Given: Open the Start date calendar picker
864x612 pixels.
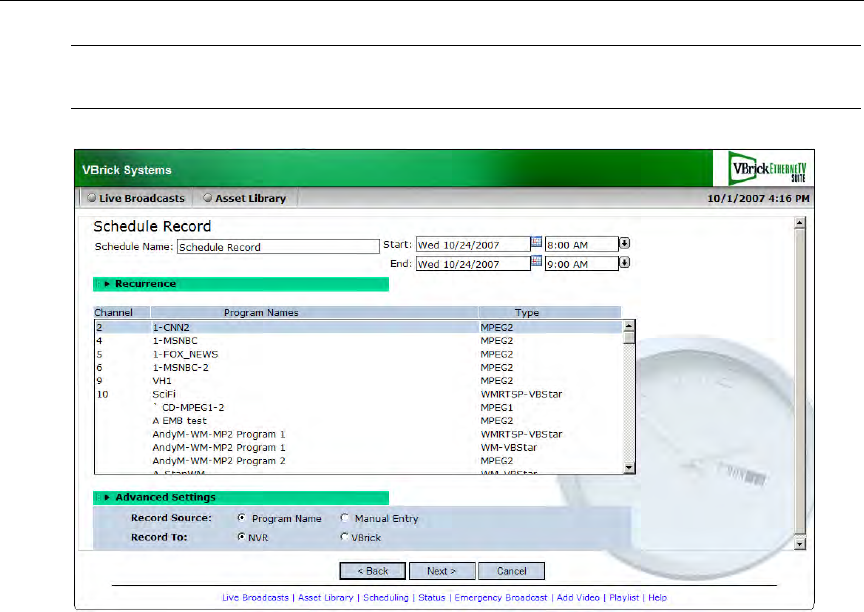Looking at the screenshot, I should 536,243.
